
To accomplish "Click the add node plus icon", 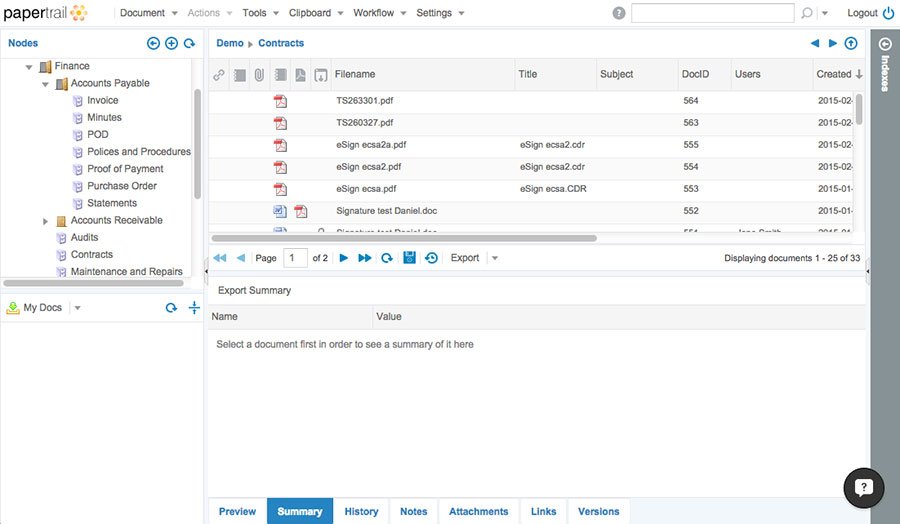I will click(x=171, y=44).
